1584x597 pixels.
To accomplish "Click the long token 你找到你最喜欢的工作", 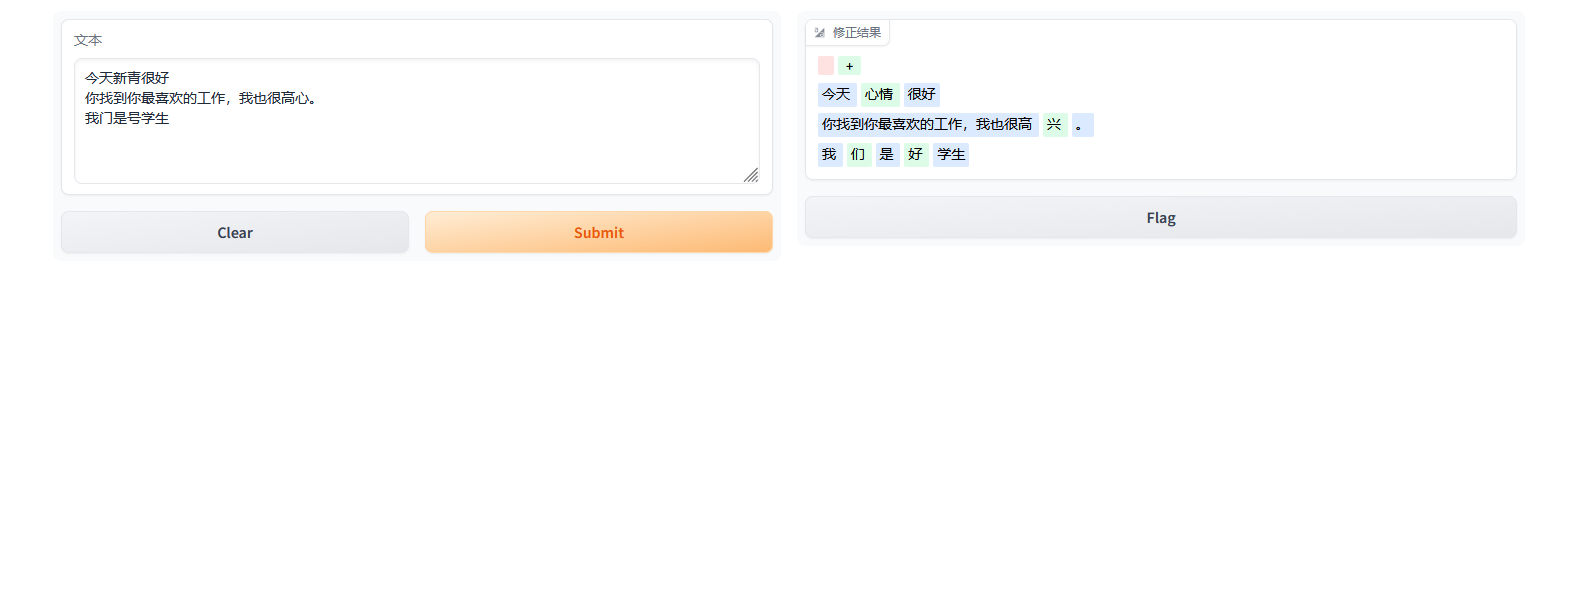I will coord(927,124).
